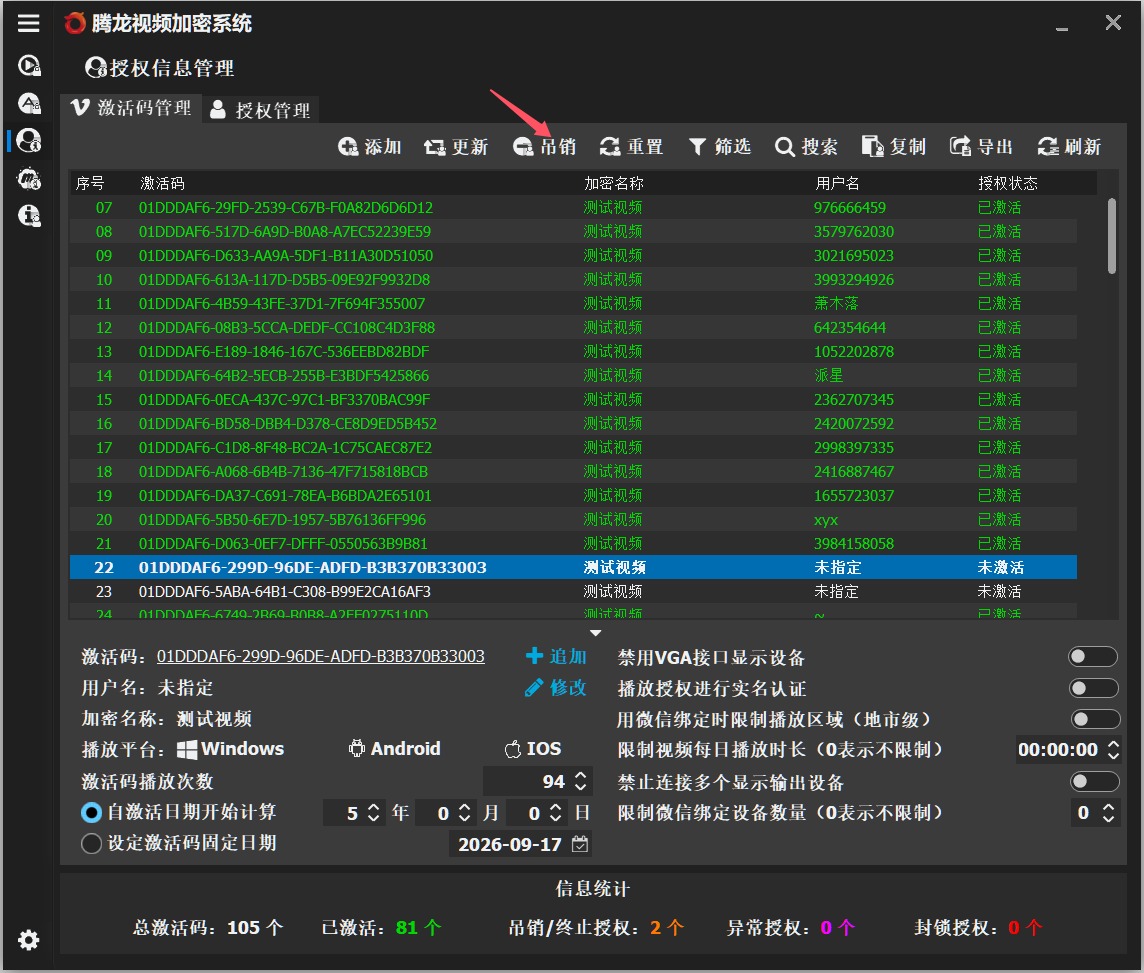The height and width of the screenshot is (973, 1144).
Task: Adjust the play count stepper showing 94
Action: pos(581,781)
